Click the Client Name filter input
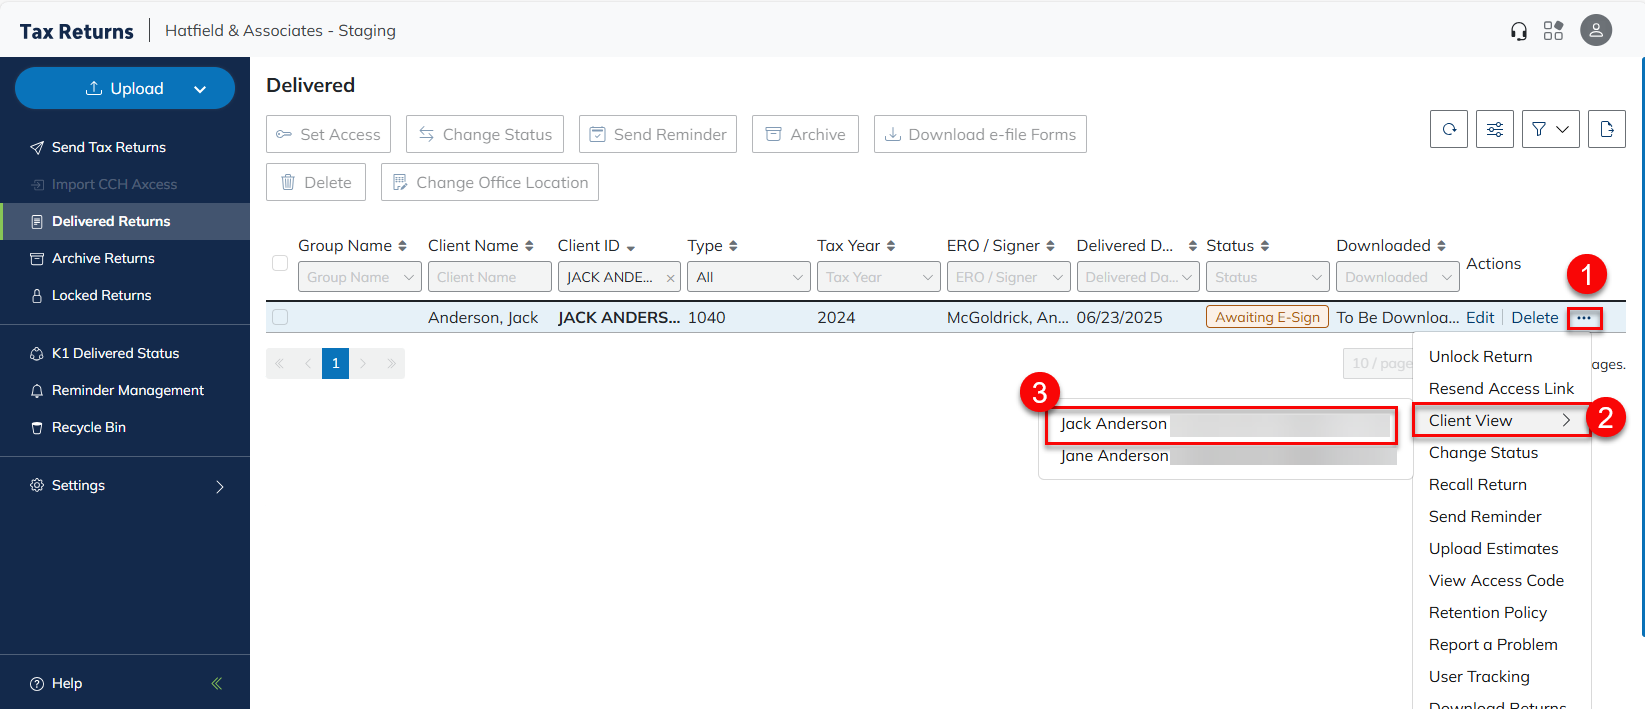1645x709 pixels. pyautogui.click(x=489, y=277)
